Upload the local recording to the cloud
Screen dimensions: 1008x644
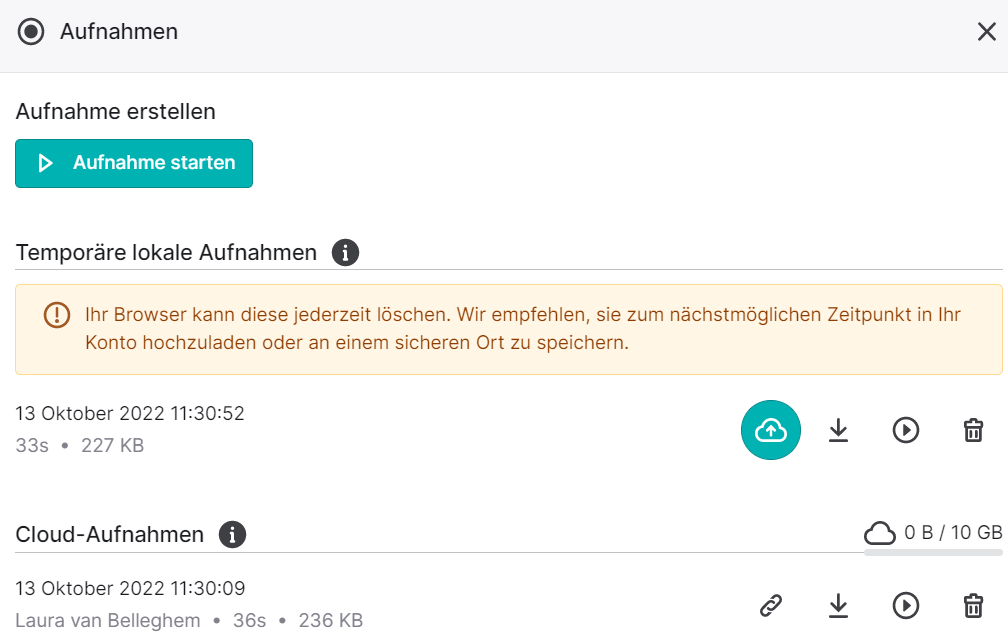pyautogui.click(x=770, y=430)
